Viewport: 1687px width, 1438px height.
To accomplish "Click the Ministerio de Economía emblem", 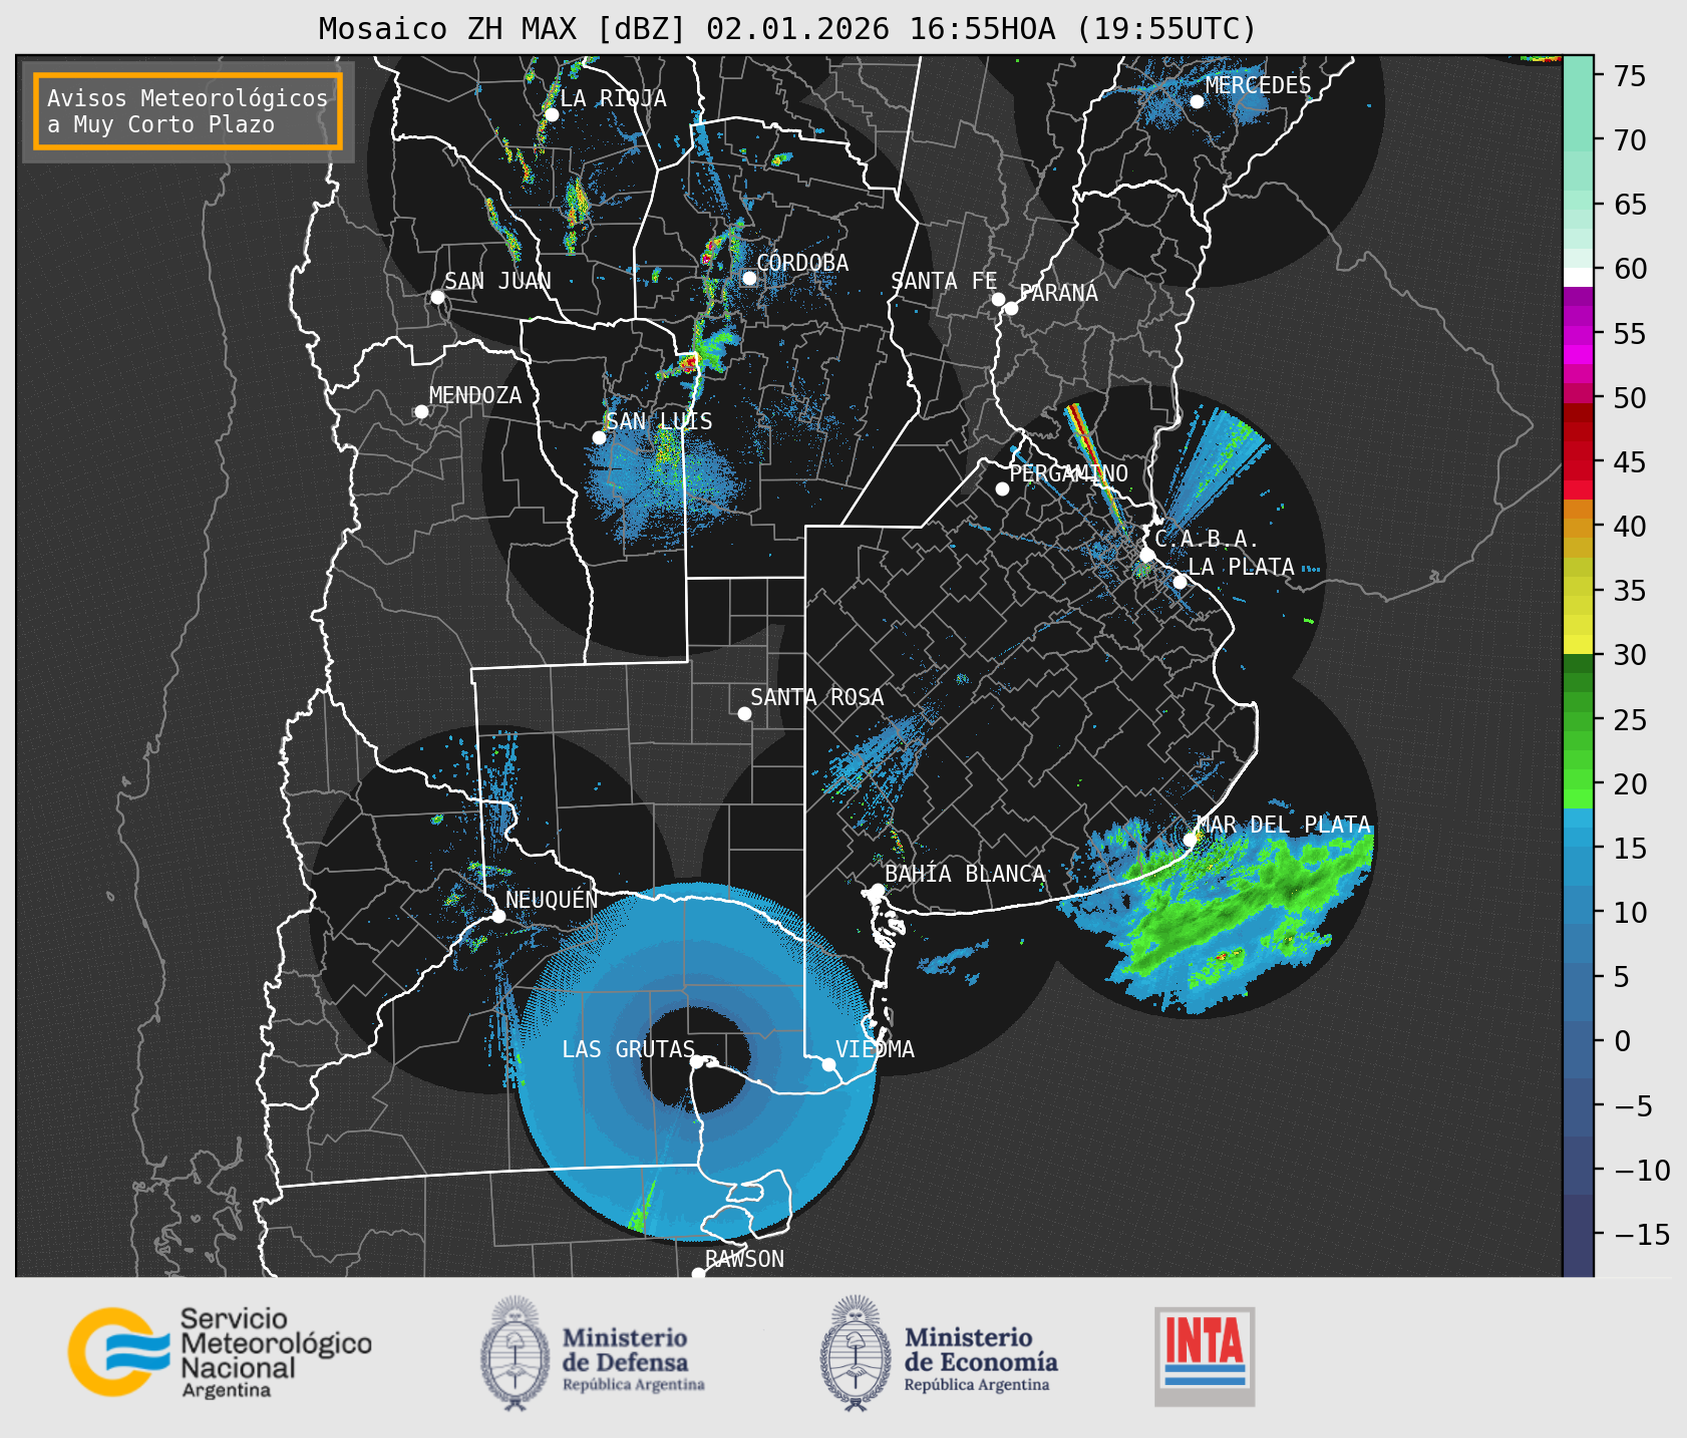I will 854,1352.
